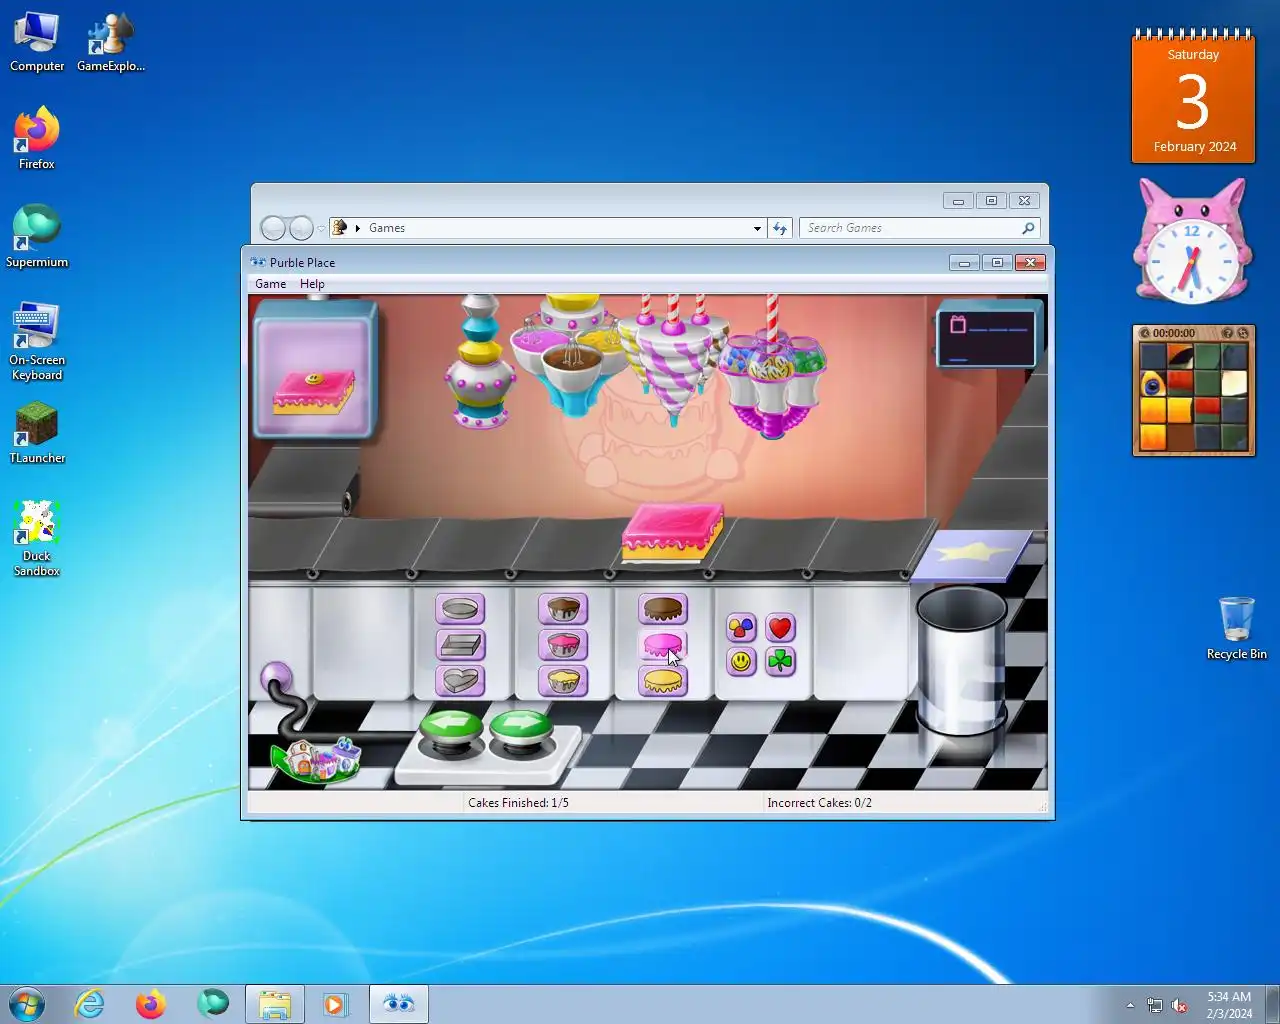Switch to Purble Place taskbar button

coord(399,1004)
